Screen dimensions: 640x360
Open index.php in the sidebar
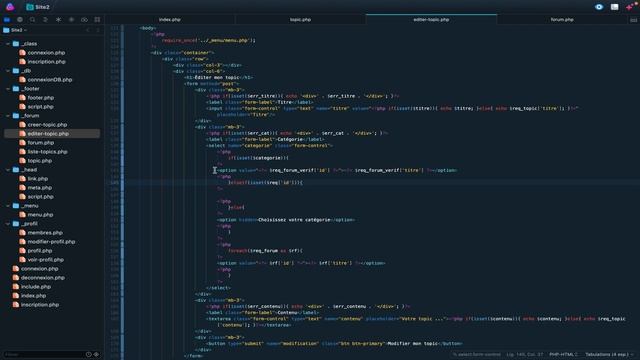pos(33,296)
